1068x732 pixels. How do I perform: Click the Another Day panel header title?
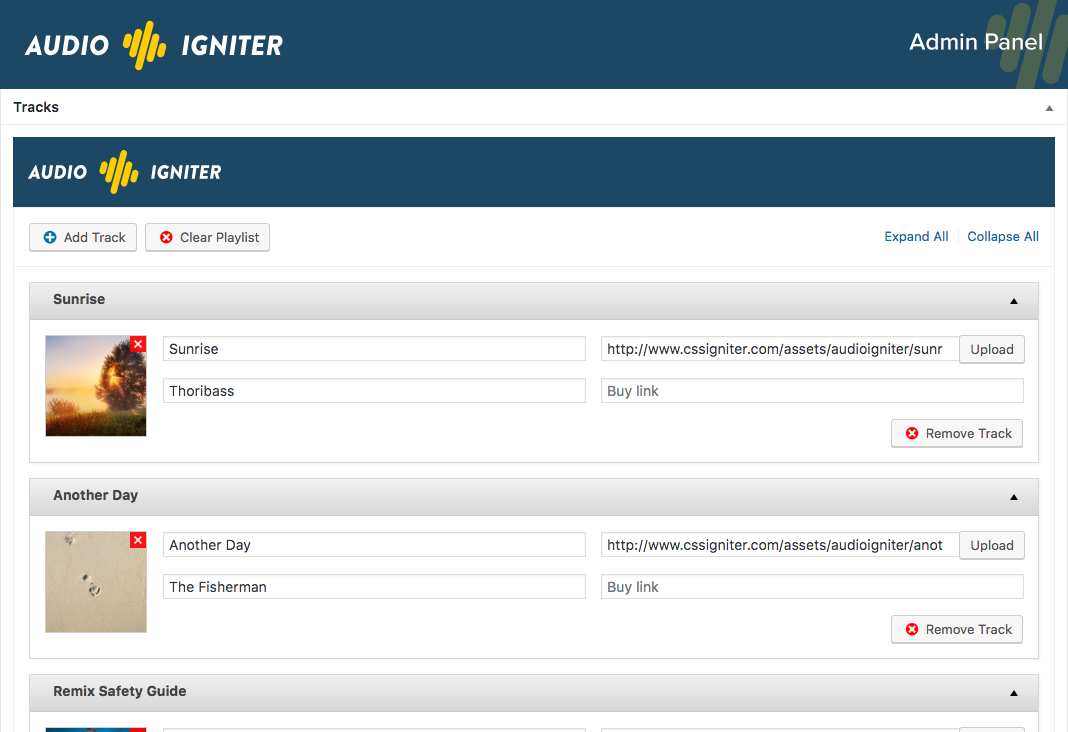click(x=95, y=495)
